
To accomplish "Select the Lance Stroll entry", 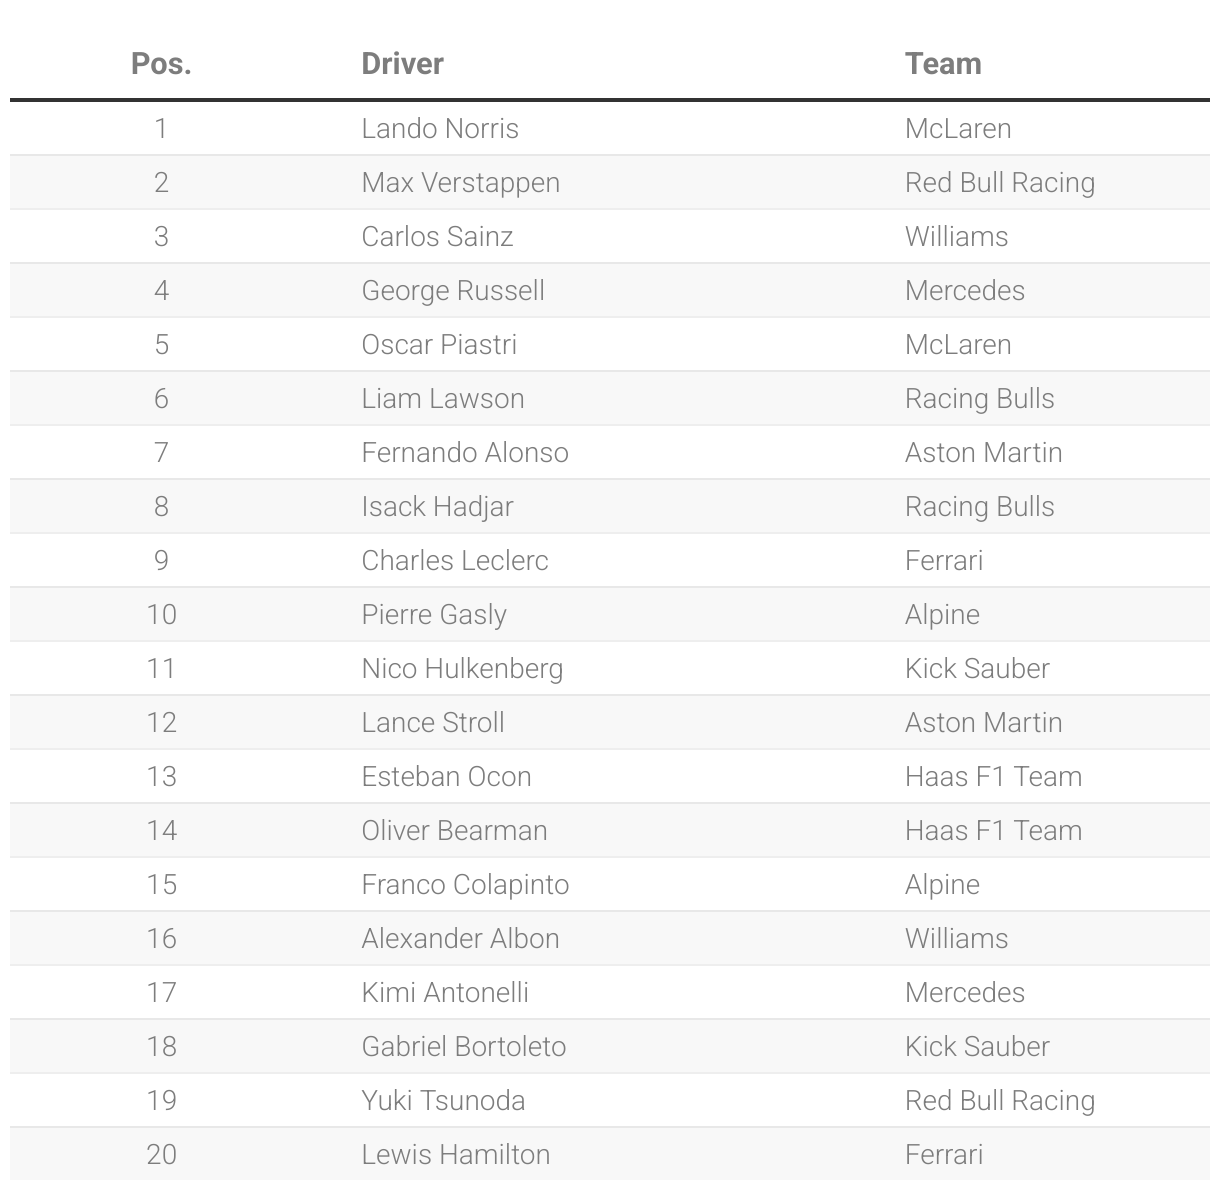I will pyautogui.click(x=433, y=723).
